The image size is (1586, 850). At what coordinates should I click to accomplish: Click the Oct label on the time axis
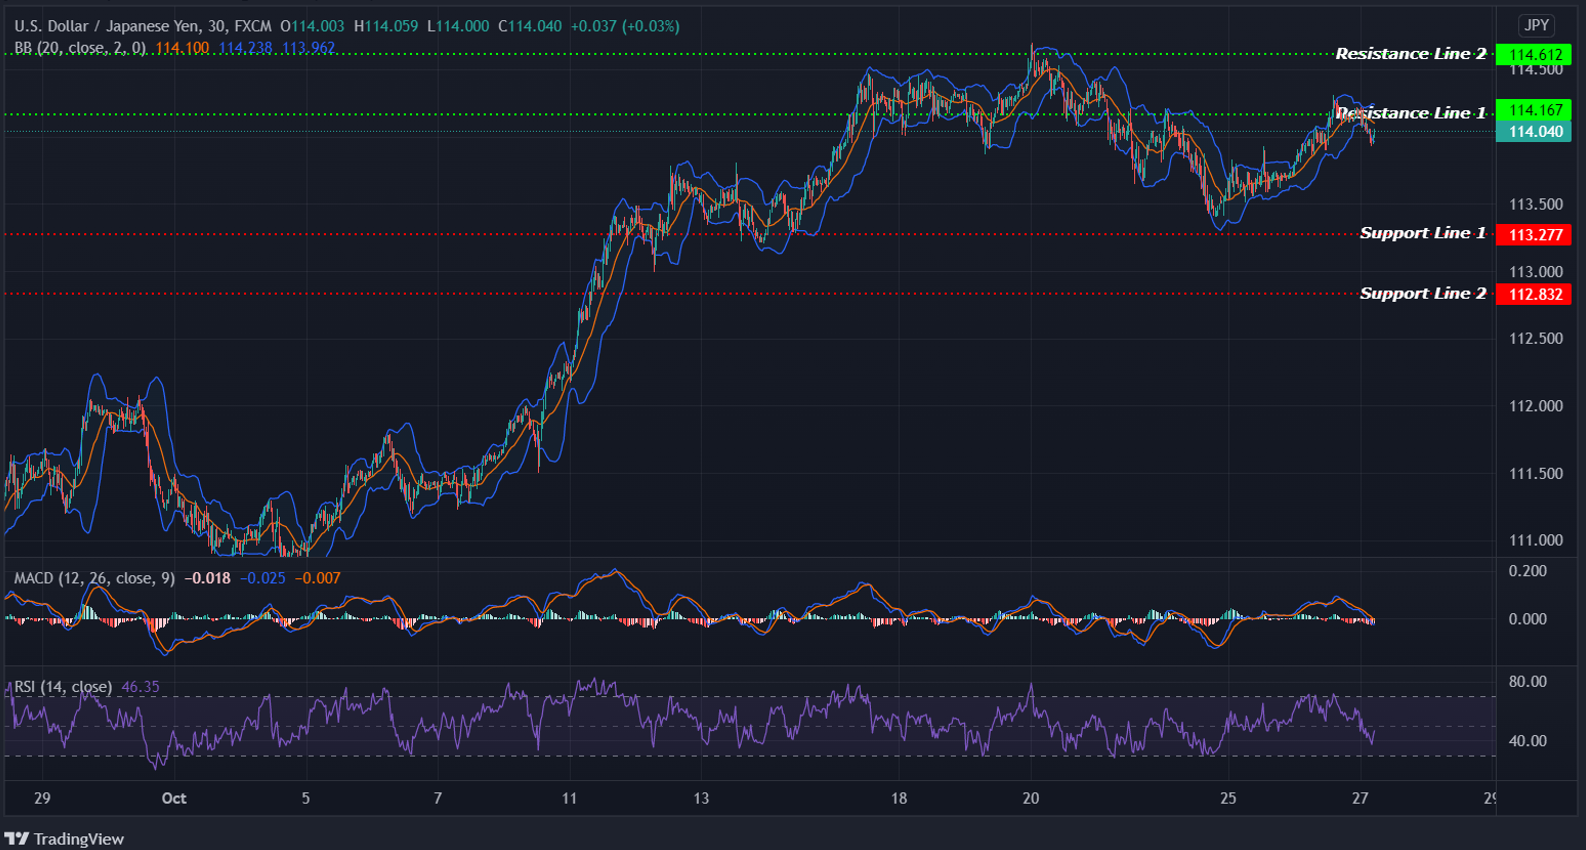pos(174,798)
